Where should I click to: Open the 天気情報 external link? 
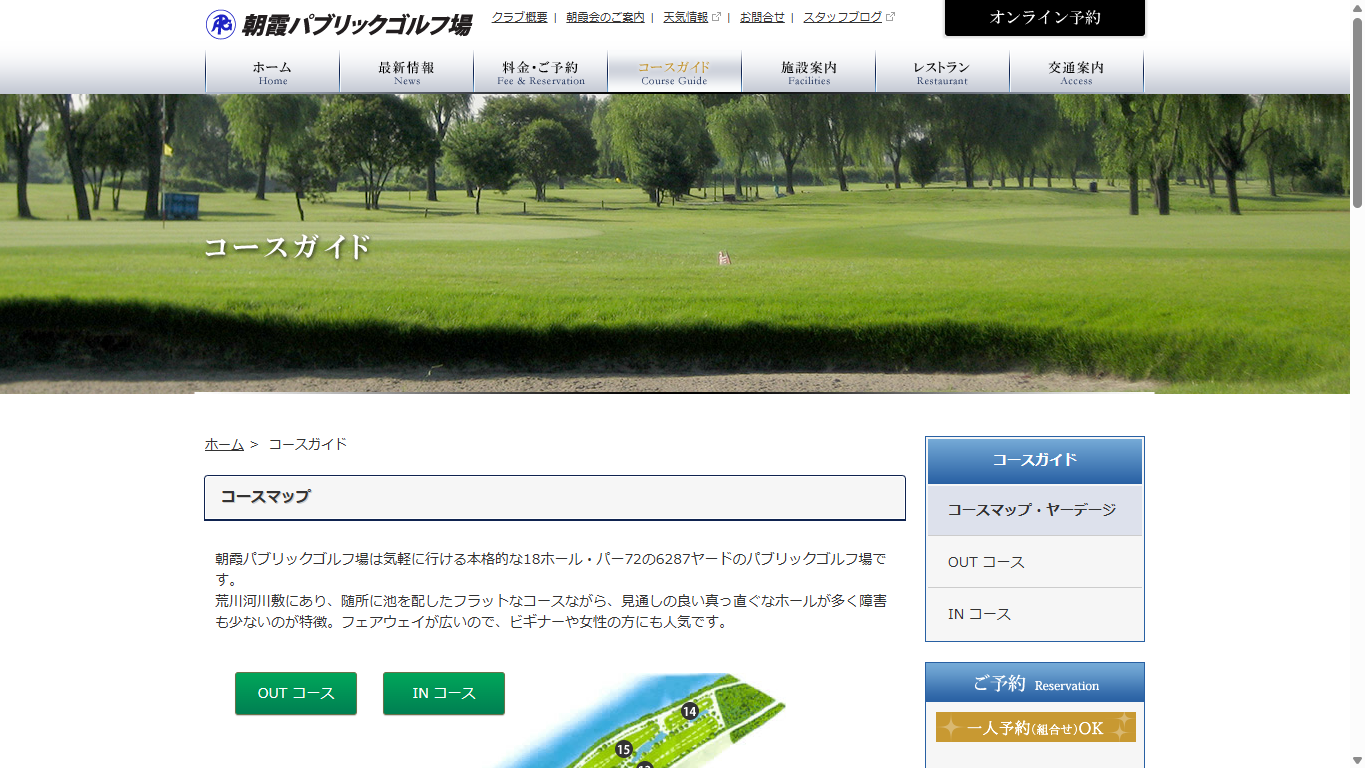692,17
